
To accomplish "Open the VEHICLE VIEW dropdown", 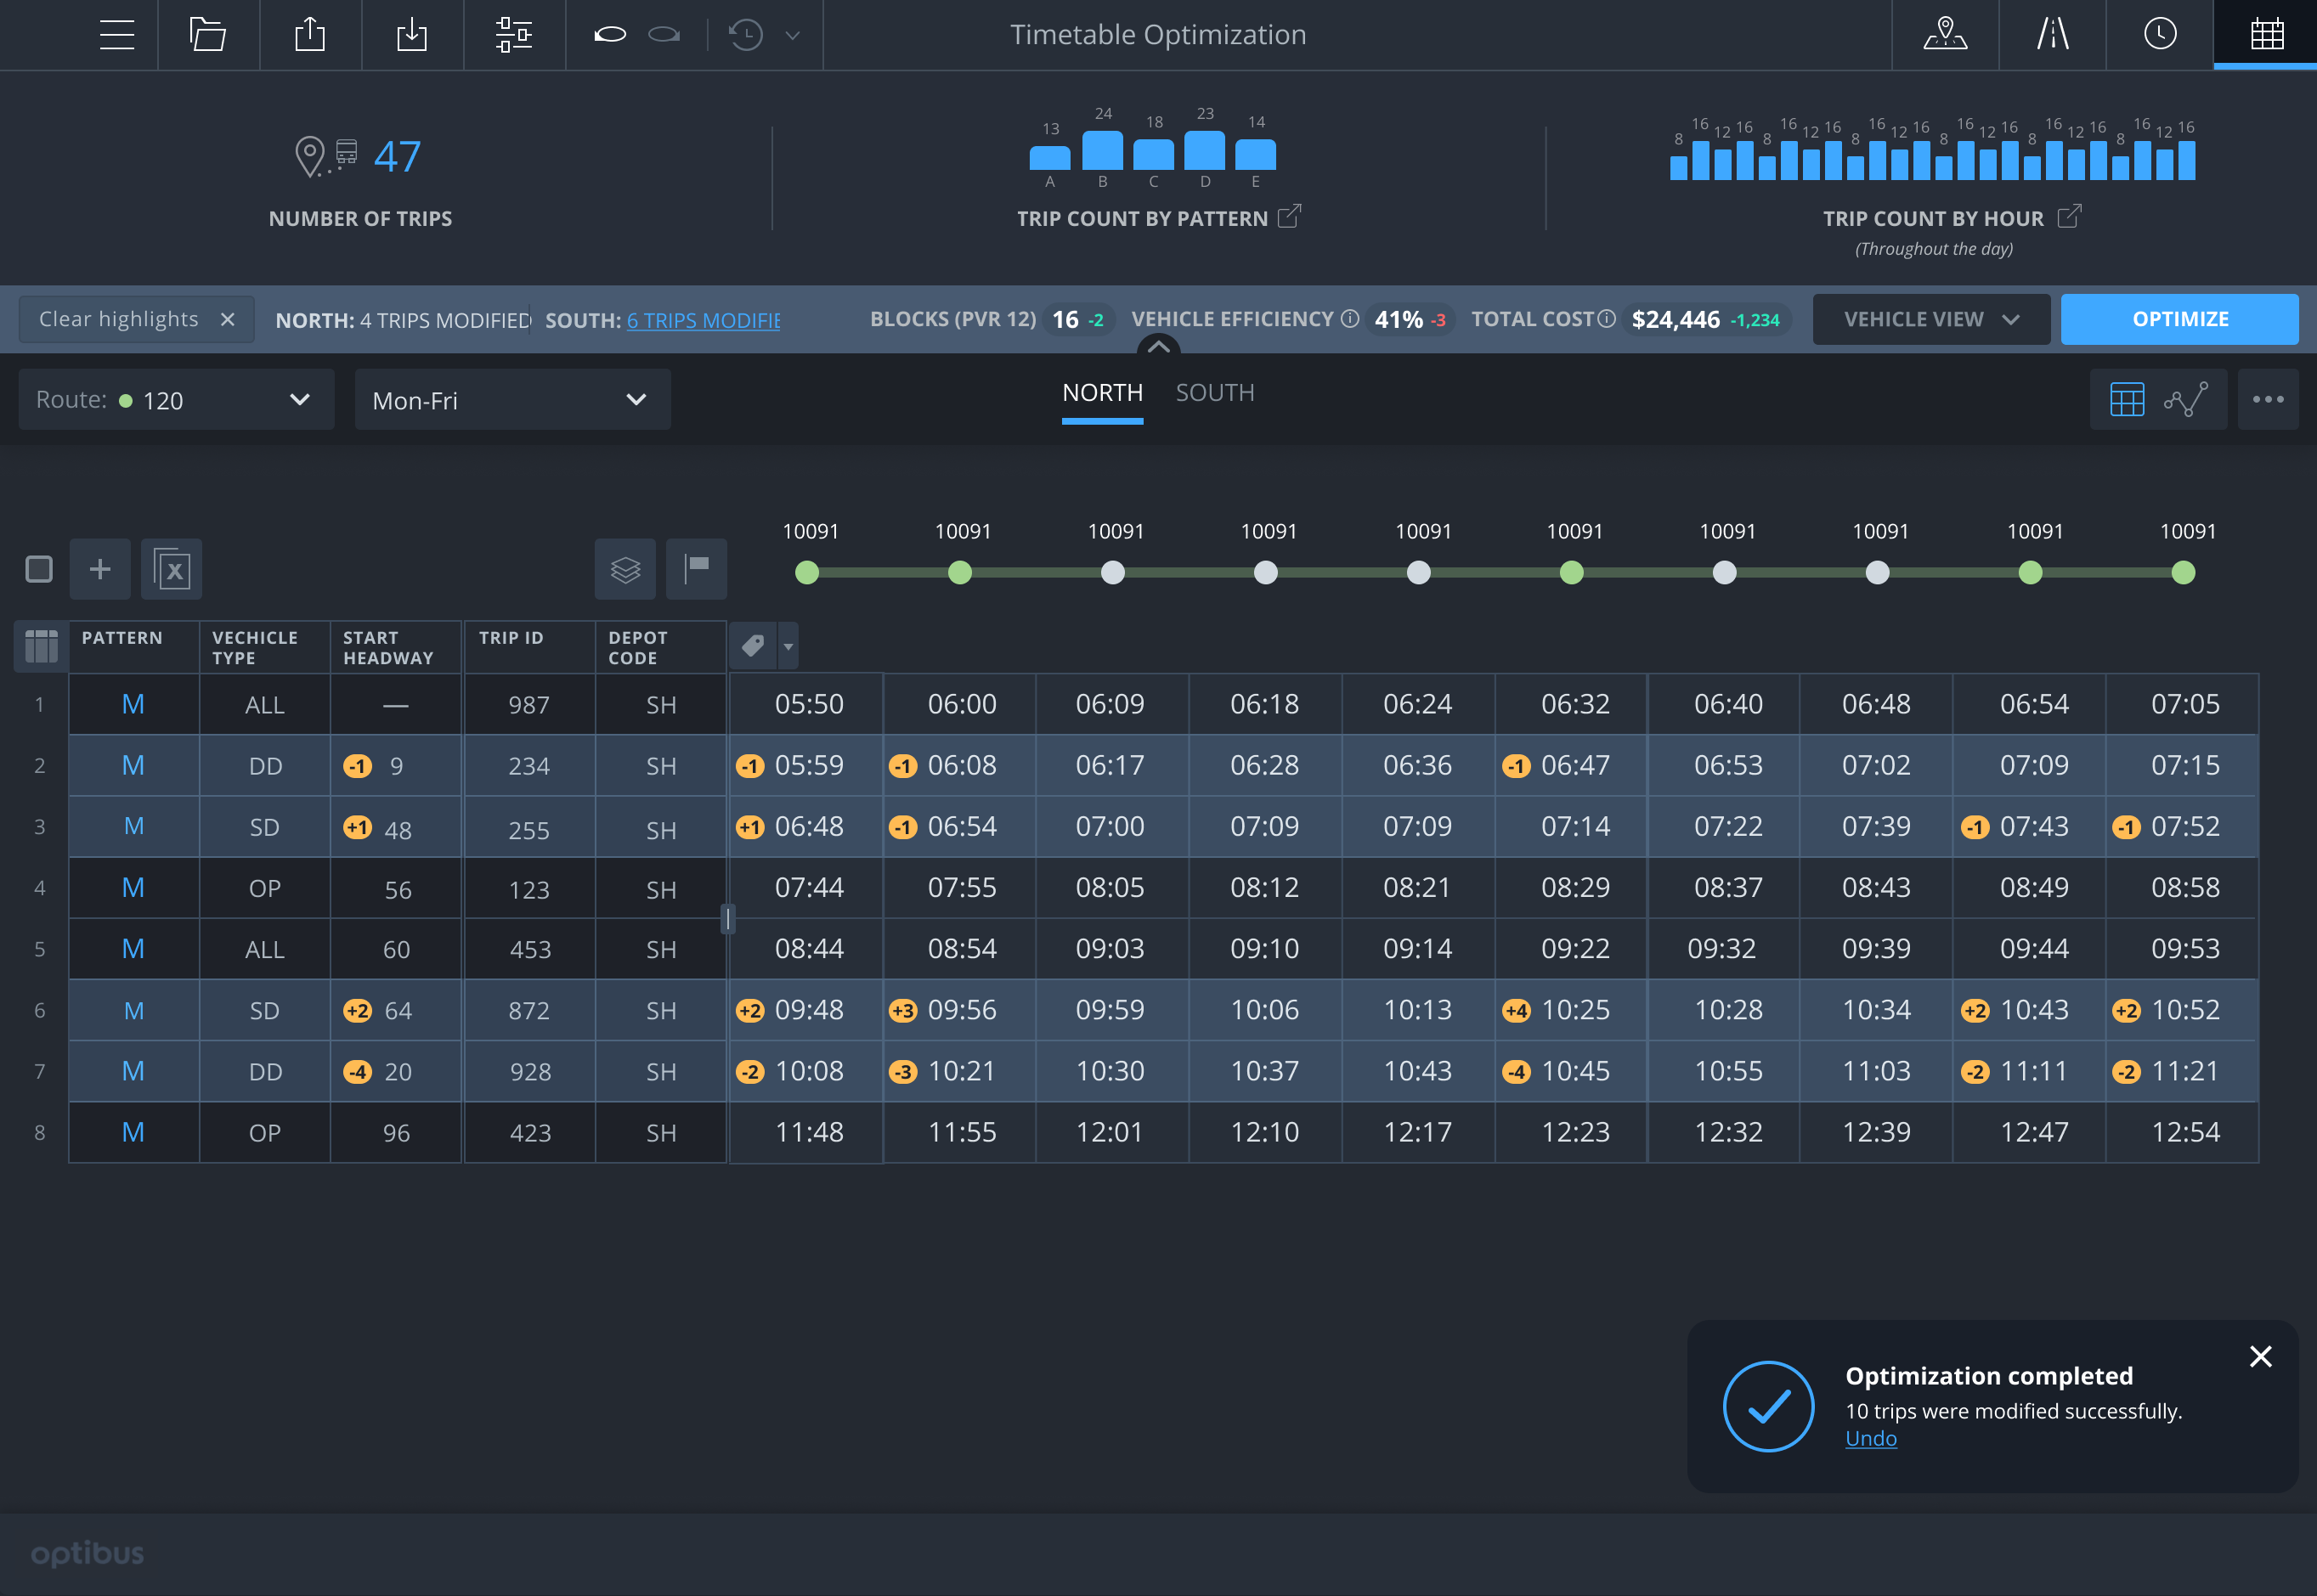I will coord(1931,319).
